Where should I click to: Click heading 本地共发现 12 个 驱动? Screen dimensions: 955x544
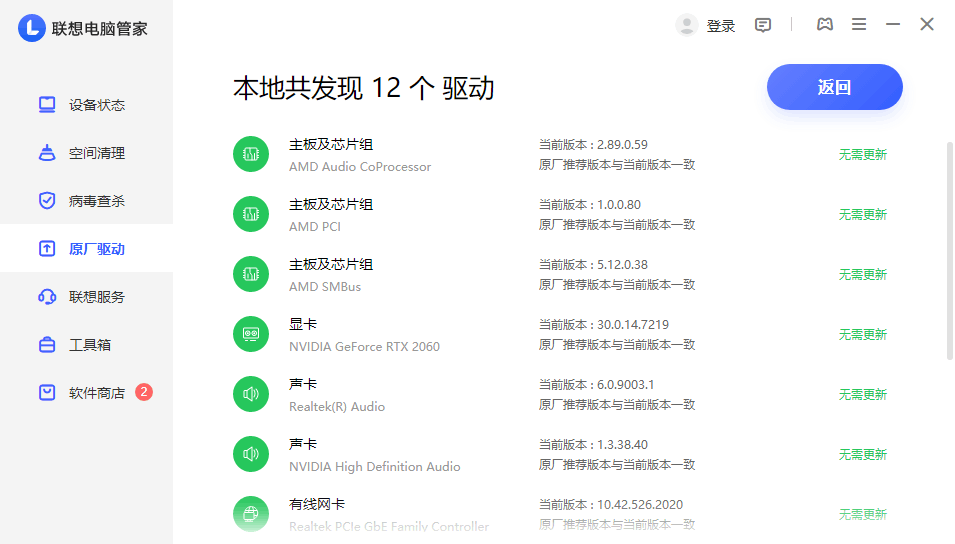[x=364, y=88]
